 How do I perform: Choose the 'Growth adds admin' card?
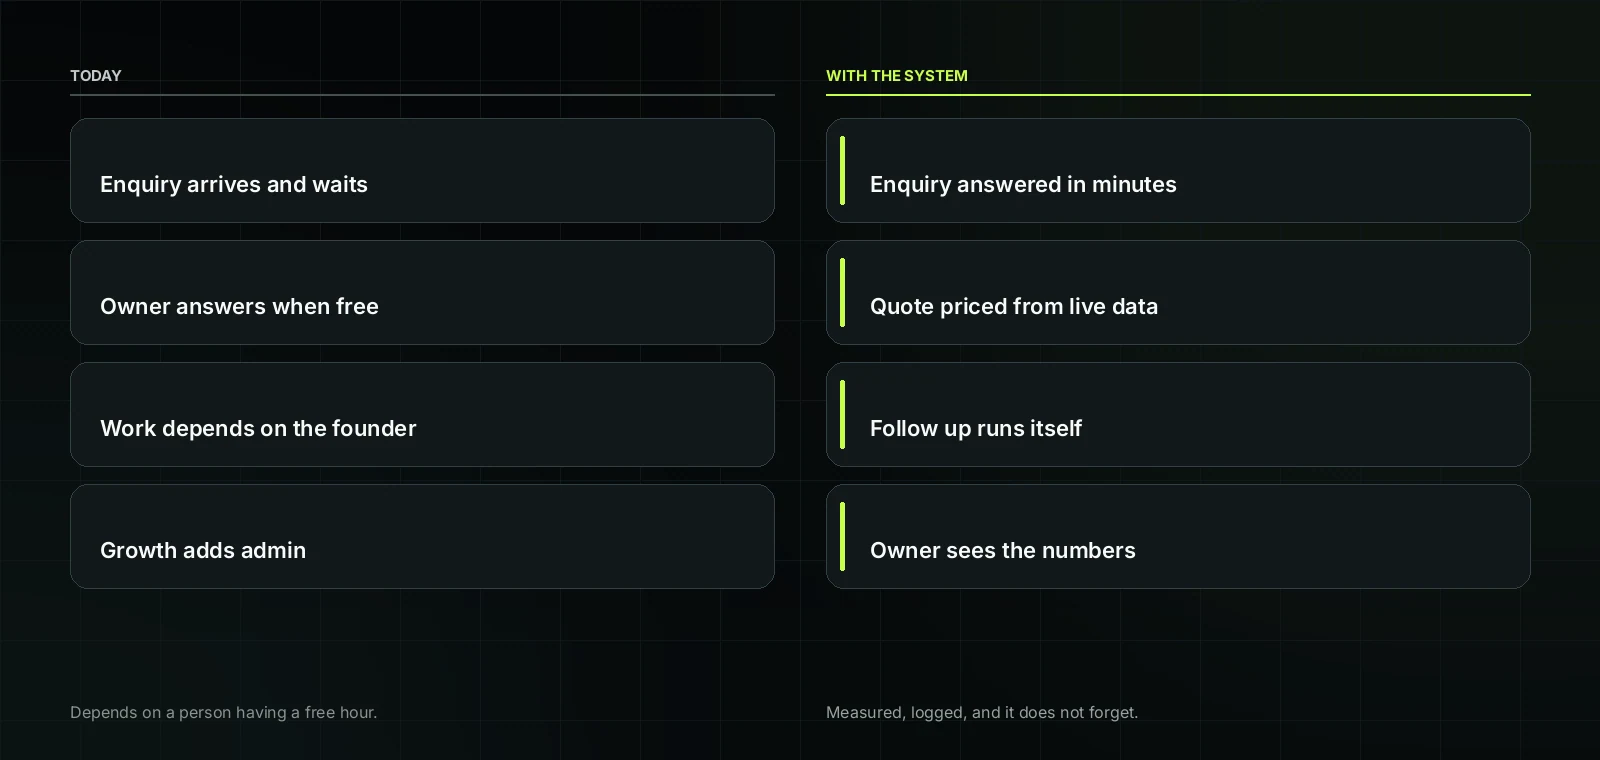point(422,537)
